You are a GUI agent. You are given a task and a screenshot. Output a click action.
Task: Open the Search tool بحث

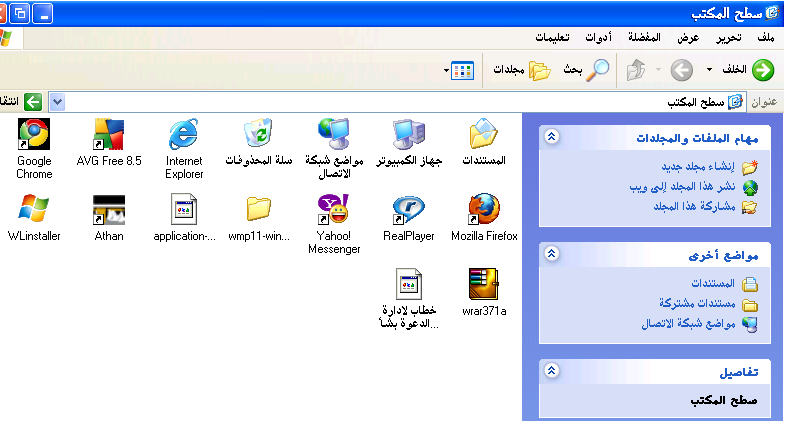click(586, 70)
